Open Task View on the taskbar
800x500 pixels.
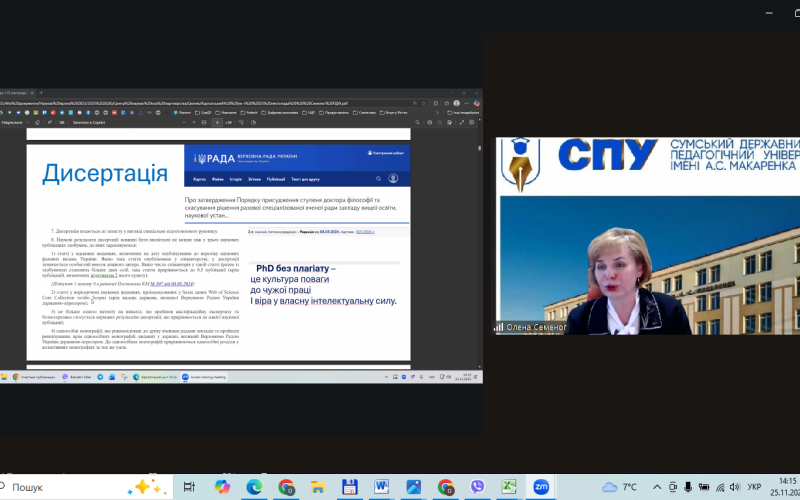pyautogui.click(x=189, y=486)
